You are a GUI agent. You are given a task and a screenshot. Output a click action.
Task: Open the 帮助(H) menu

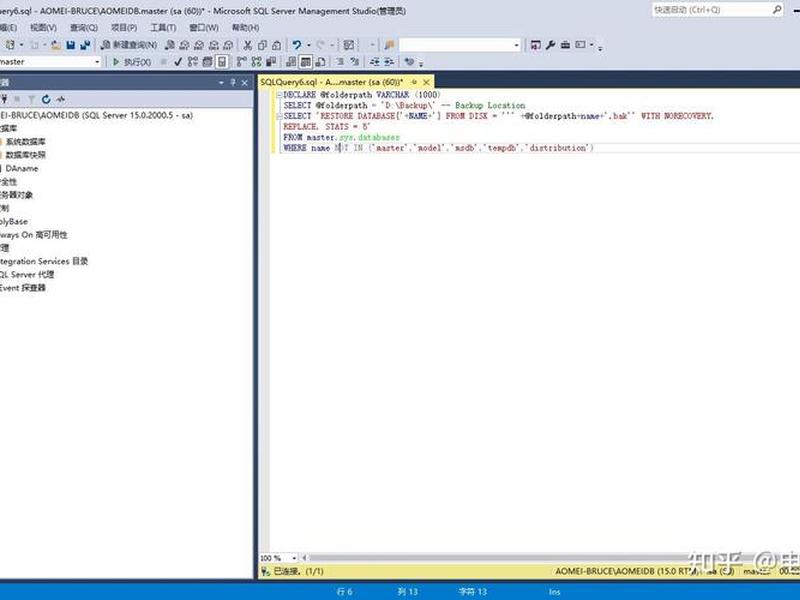(x=245, y=28)
